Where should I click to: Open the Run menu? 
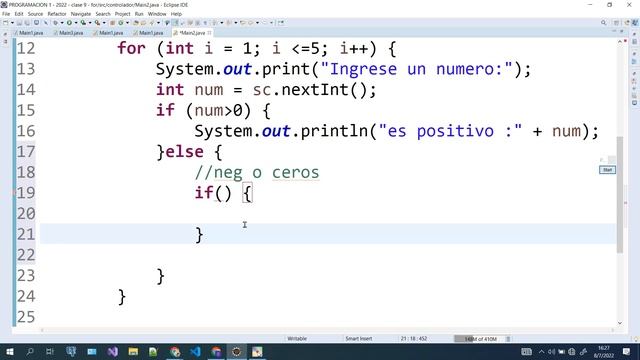coord(139,14)
